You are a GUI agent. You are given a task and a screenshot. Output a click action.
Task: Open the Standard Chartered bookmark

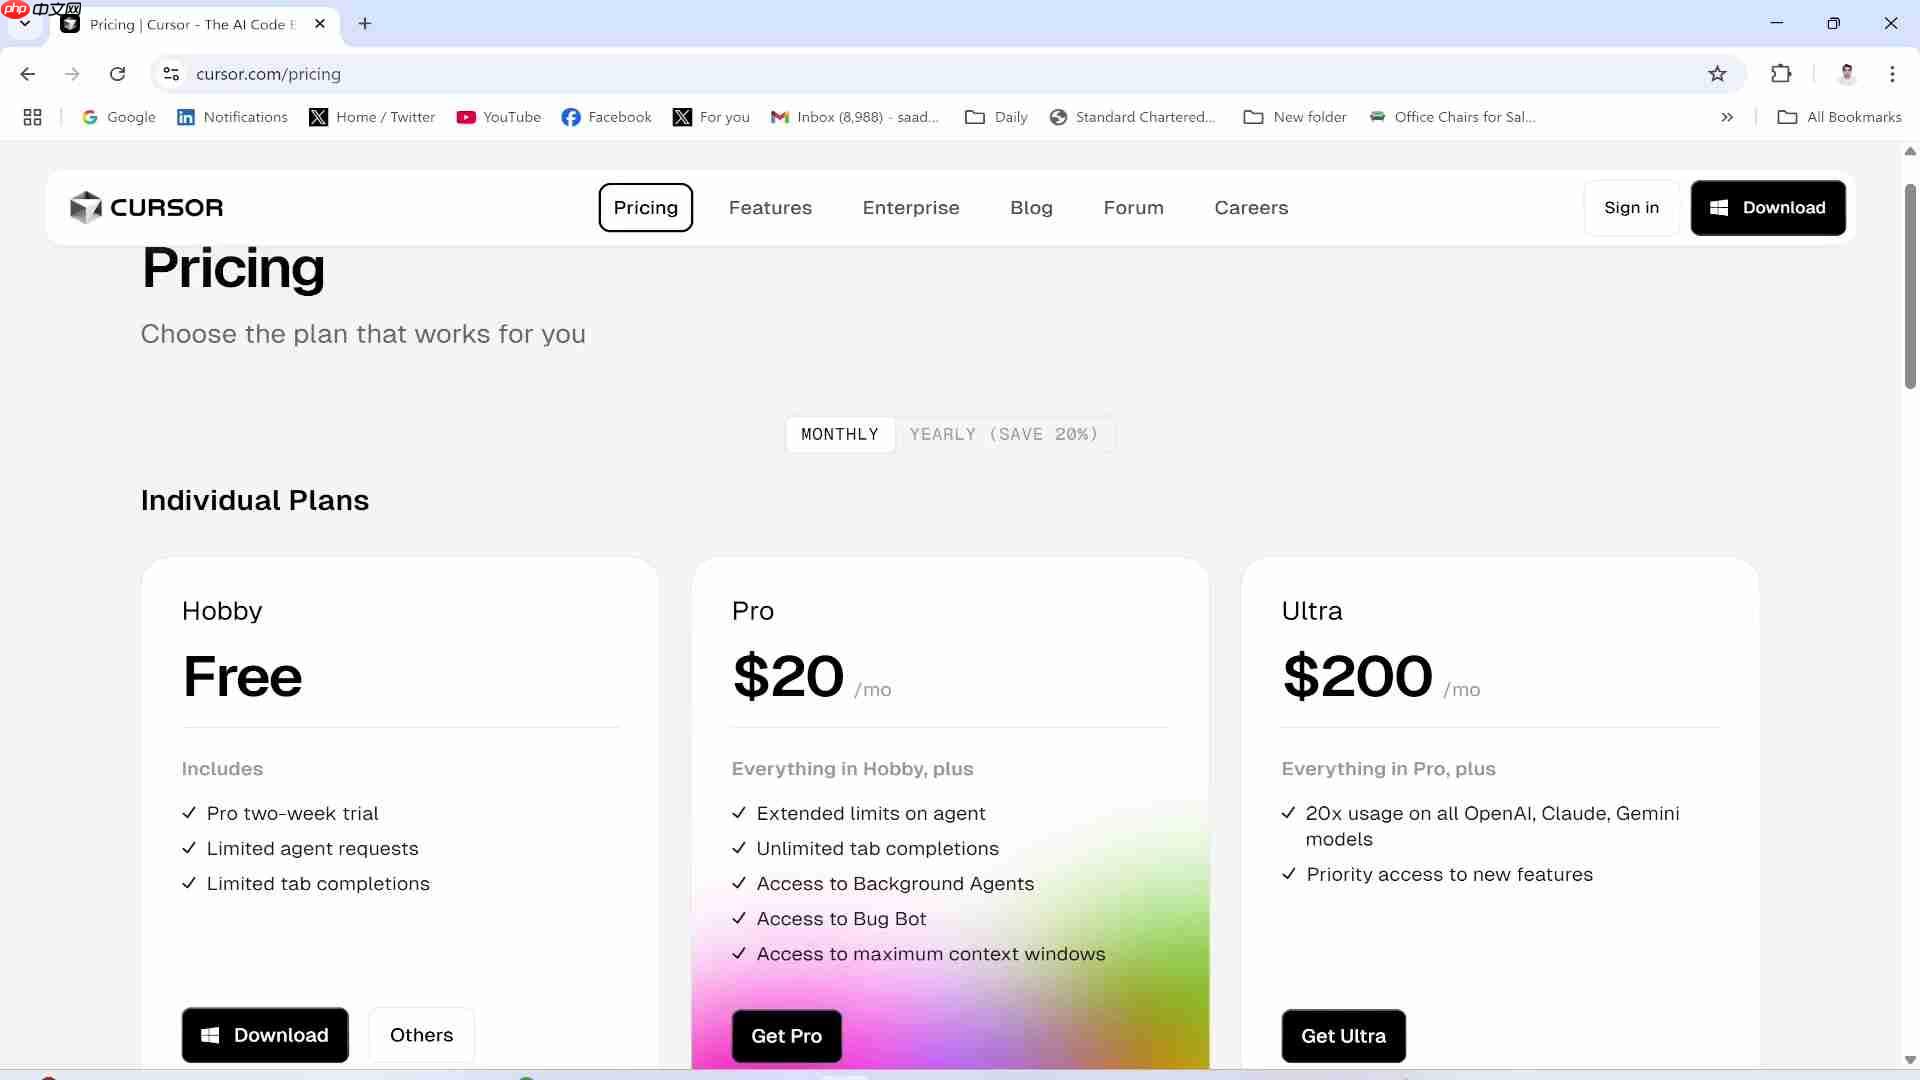pos(1133,117)
